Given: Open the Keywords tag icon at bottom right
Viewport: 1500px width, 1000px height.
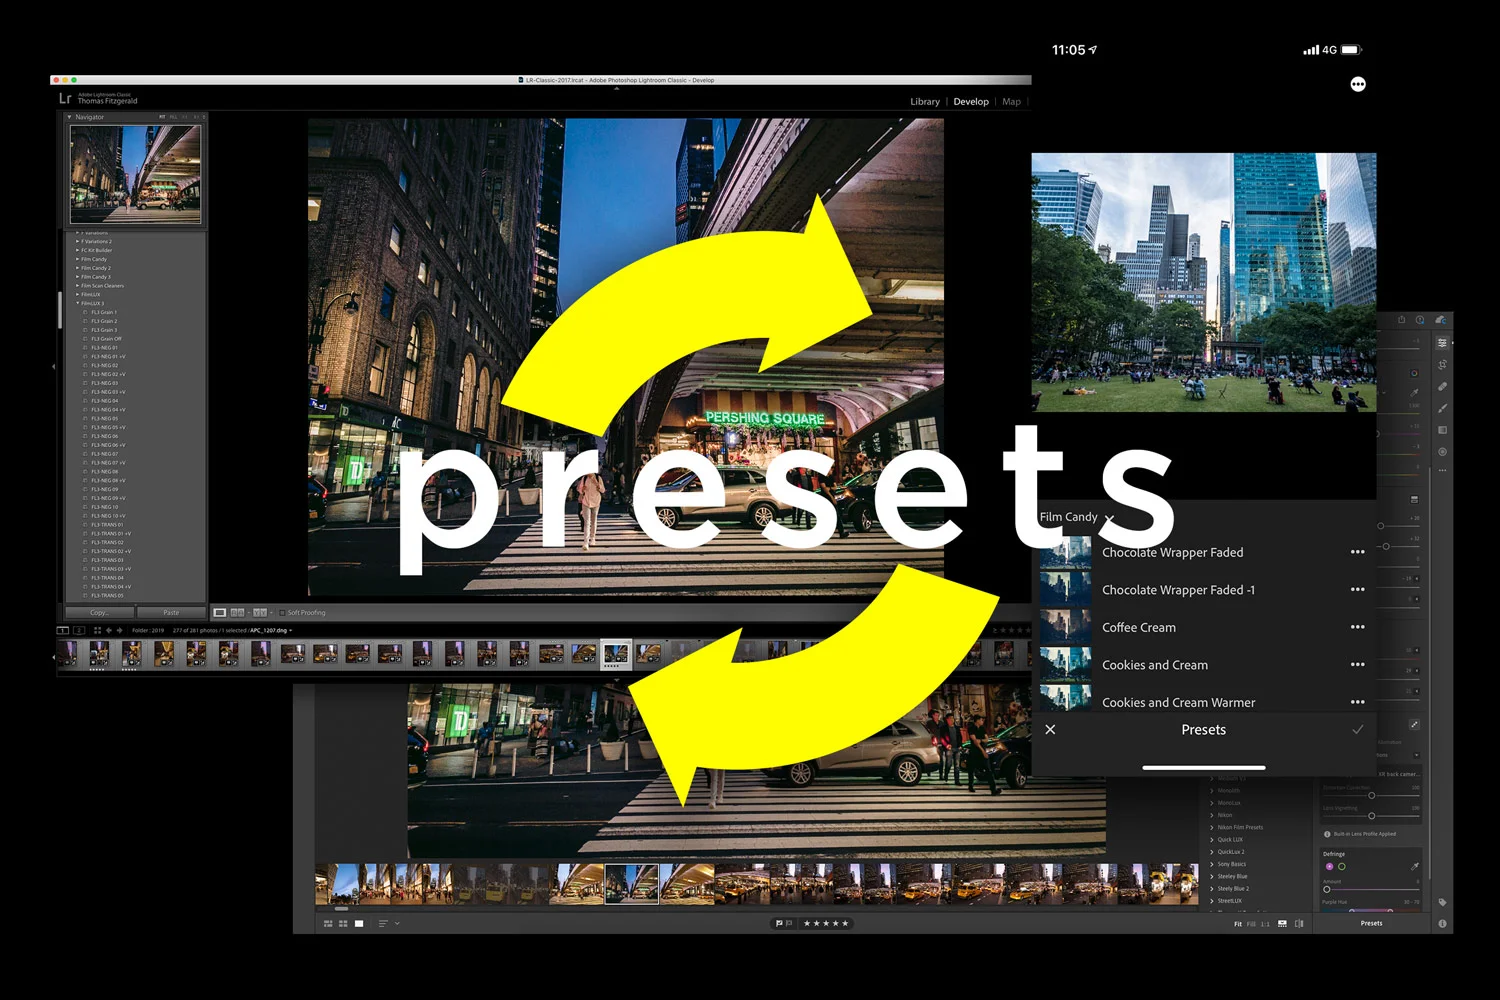Looking at the screenshot, I should (x=1442, y=902).
